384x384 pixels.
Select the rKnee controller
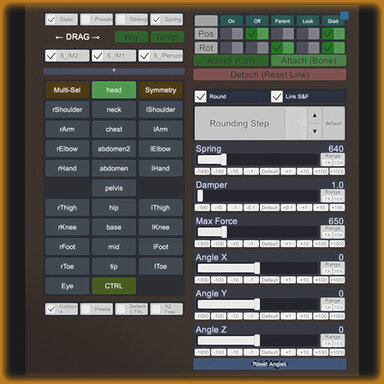pyautogui.click(x=67, y=227)
